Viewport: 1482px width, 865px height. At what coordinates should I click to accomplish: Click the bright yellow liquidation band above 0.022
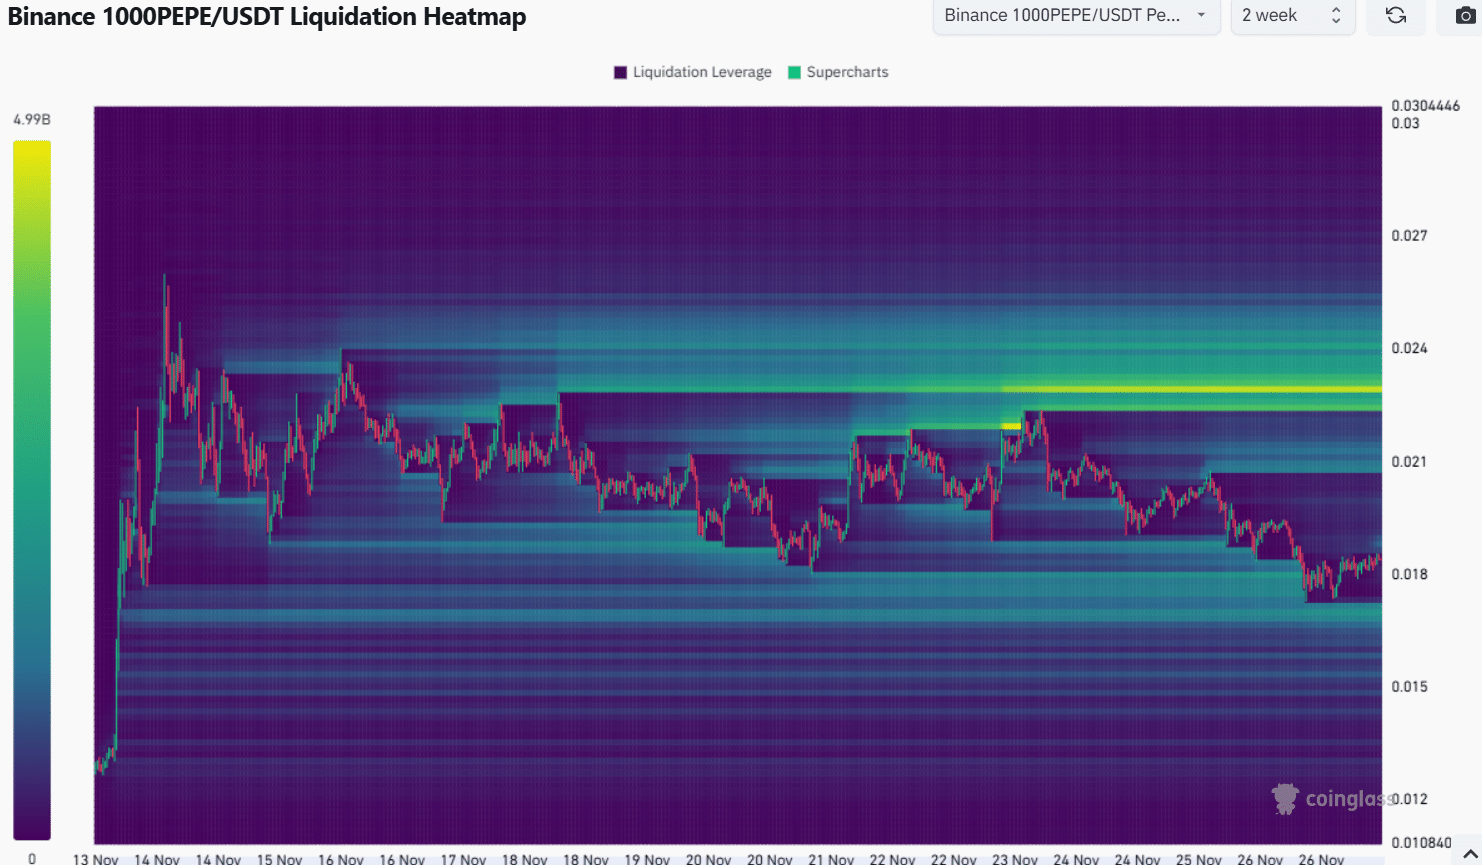[1190, 389]
